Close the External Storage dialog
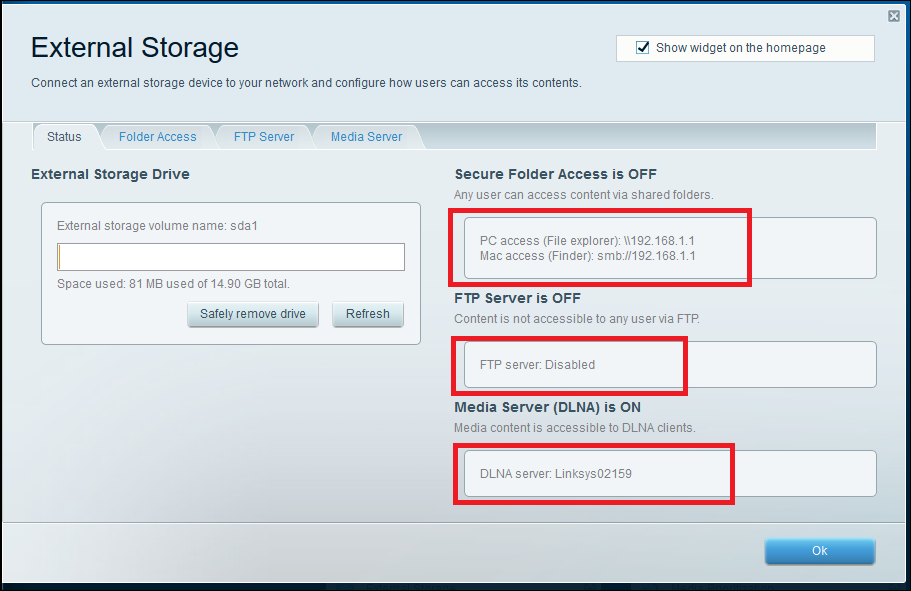911x591 pixels. 893,15
